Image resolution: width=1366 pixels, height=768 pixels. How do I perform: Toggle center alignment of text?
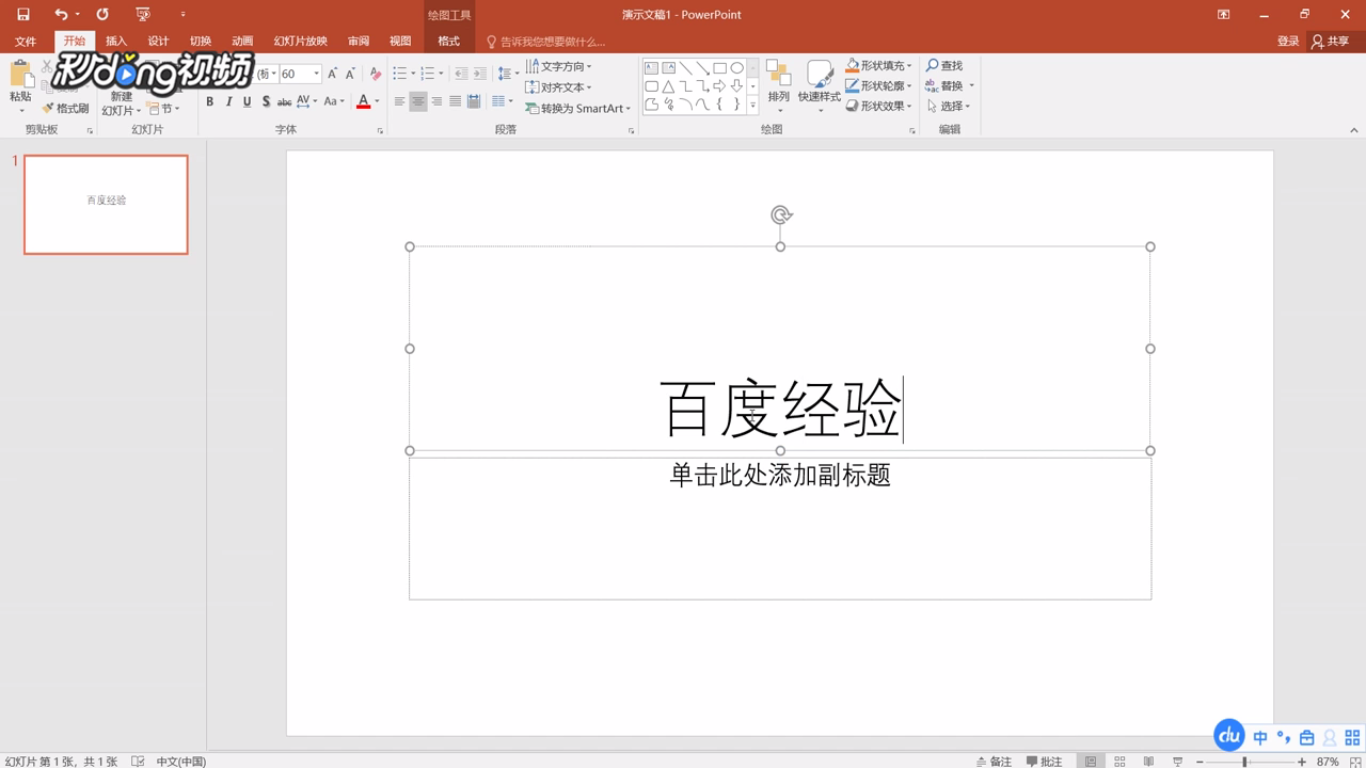[418, 102]
